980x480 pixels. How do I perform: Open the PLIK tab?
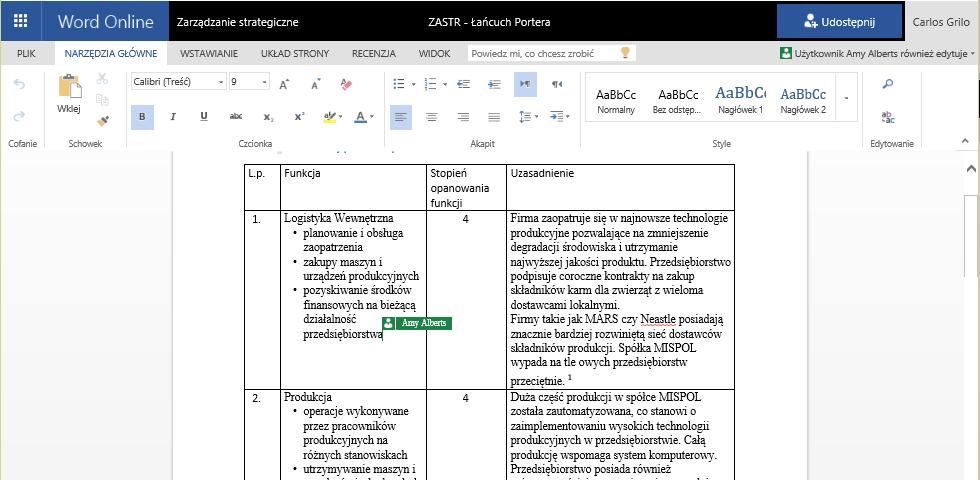(26, 54)
